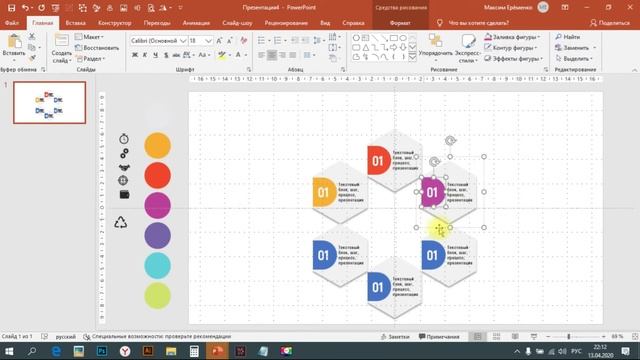Select slide 1 thumbnail
Image resolution: width=640 pixels, height=360 pixels.
(x=49, y=102)
